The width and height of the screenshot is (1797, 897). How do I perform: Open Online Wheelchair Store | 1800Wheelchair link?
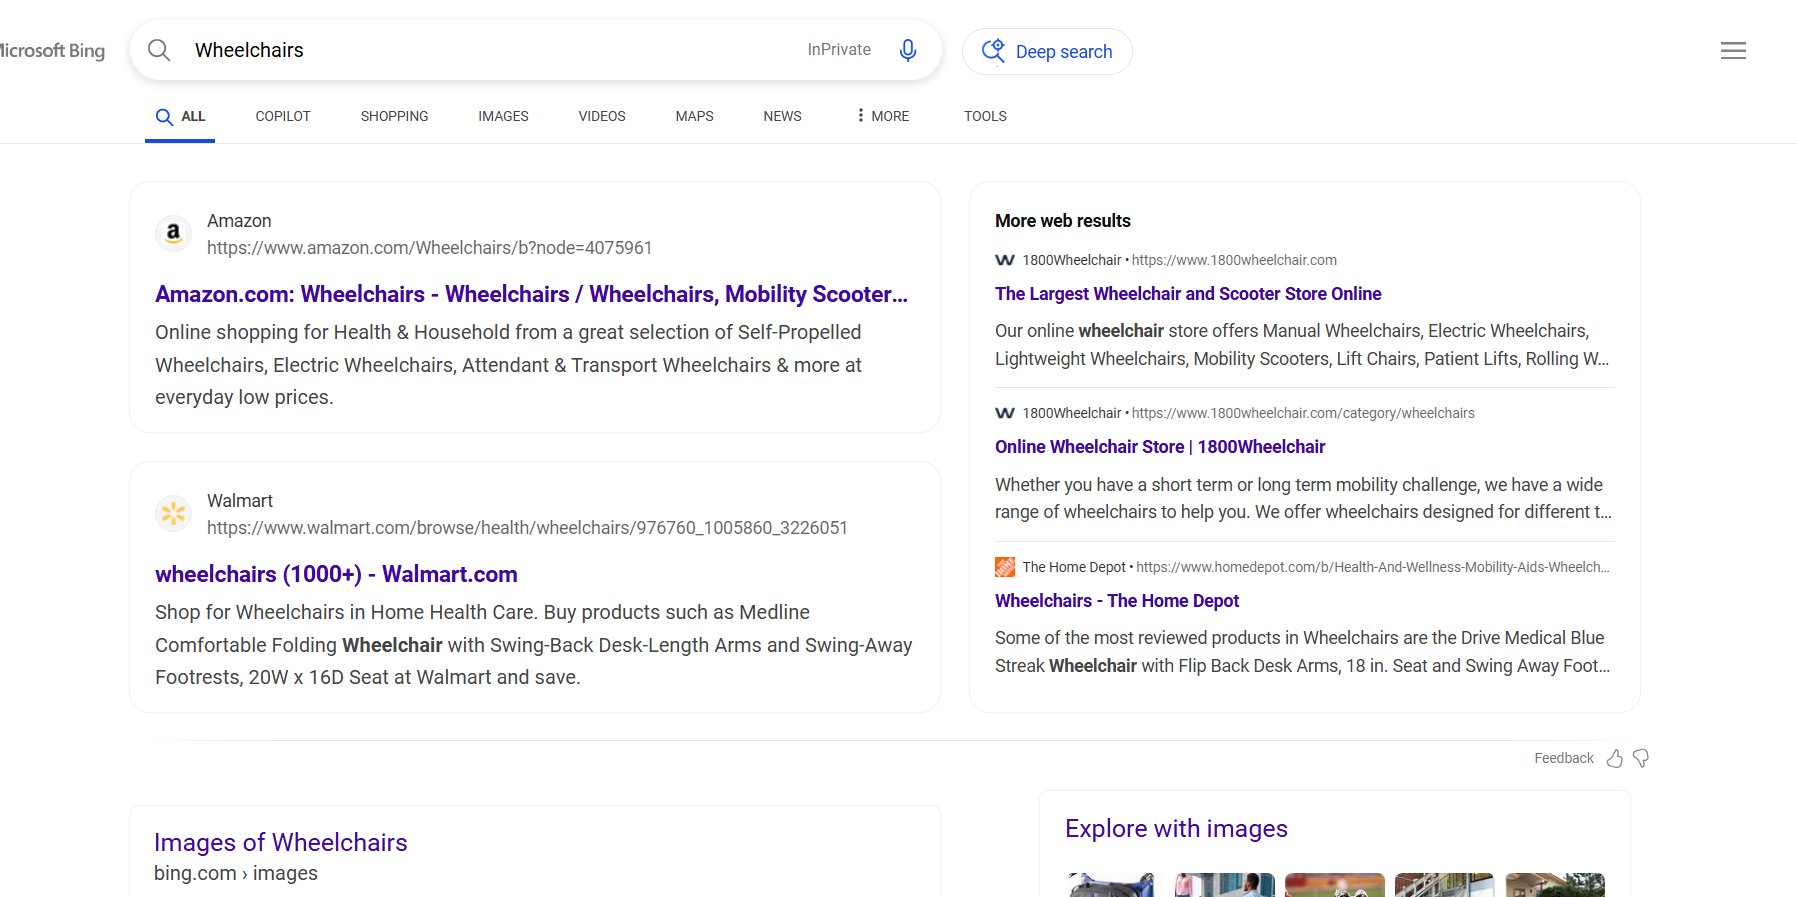(x=1160, y=447)
